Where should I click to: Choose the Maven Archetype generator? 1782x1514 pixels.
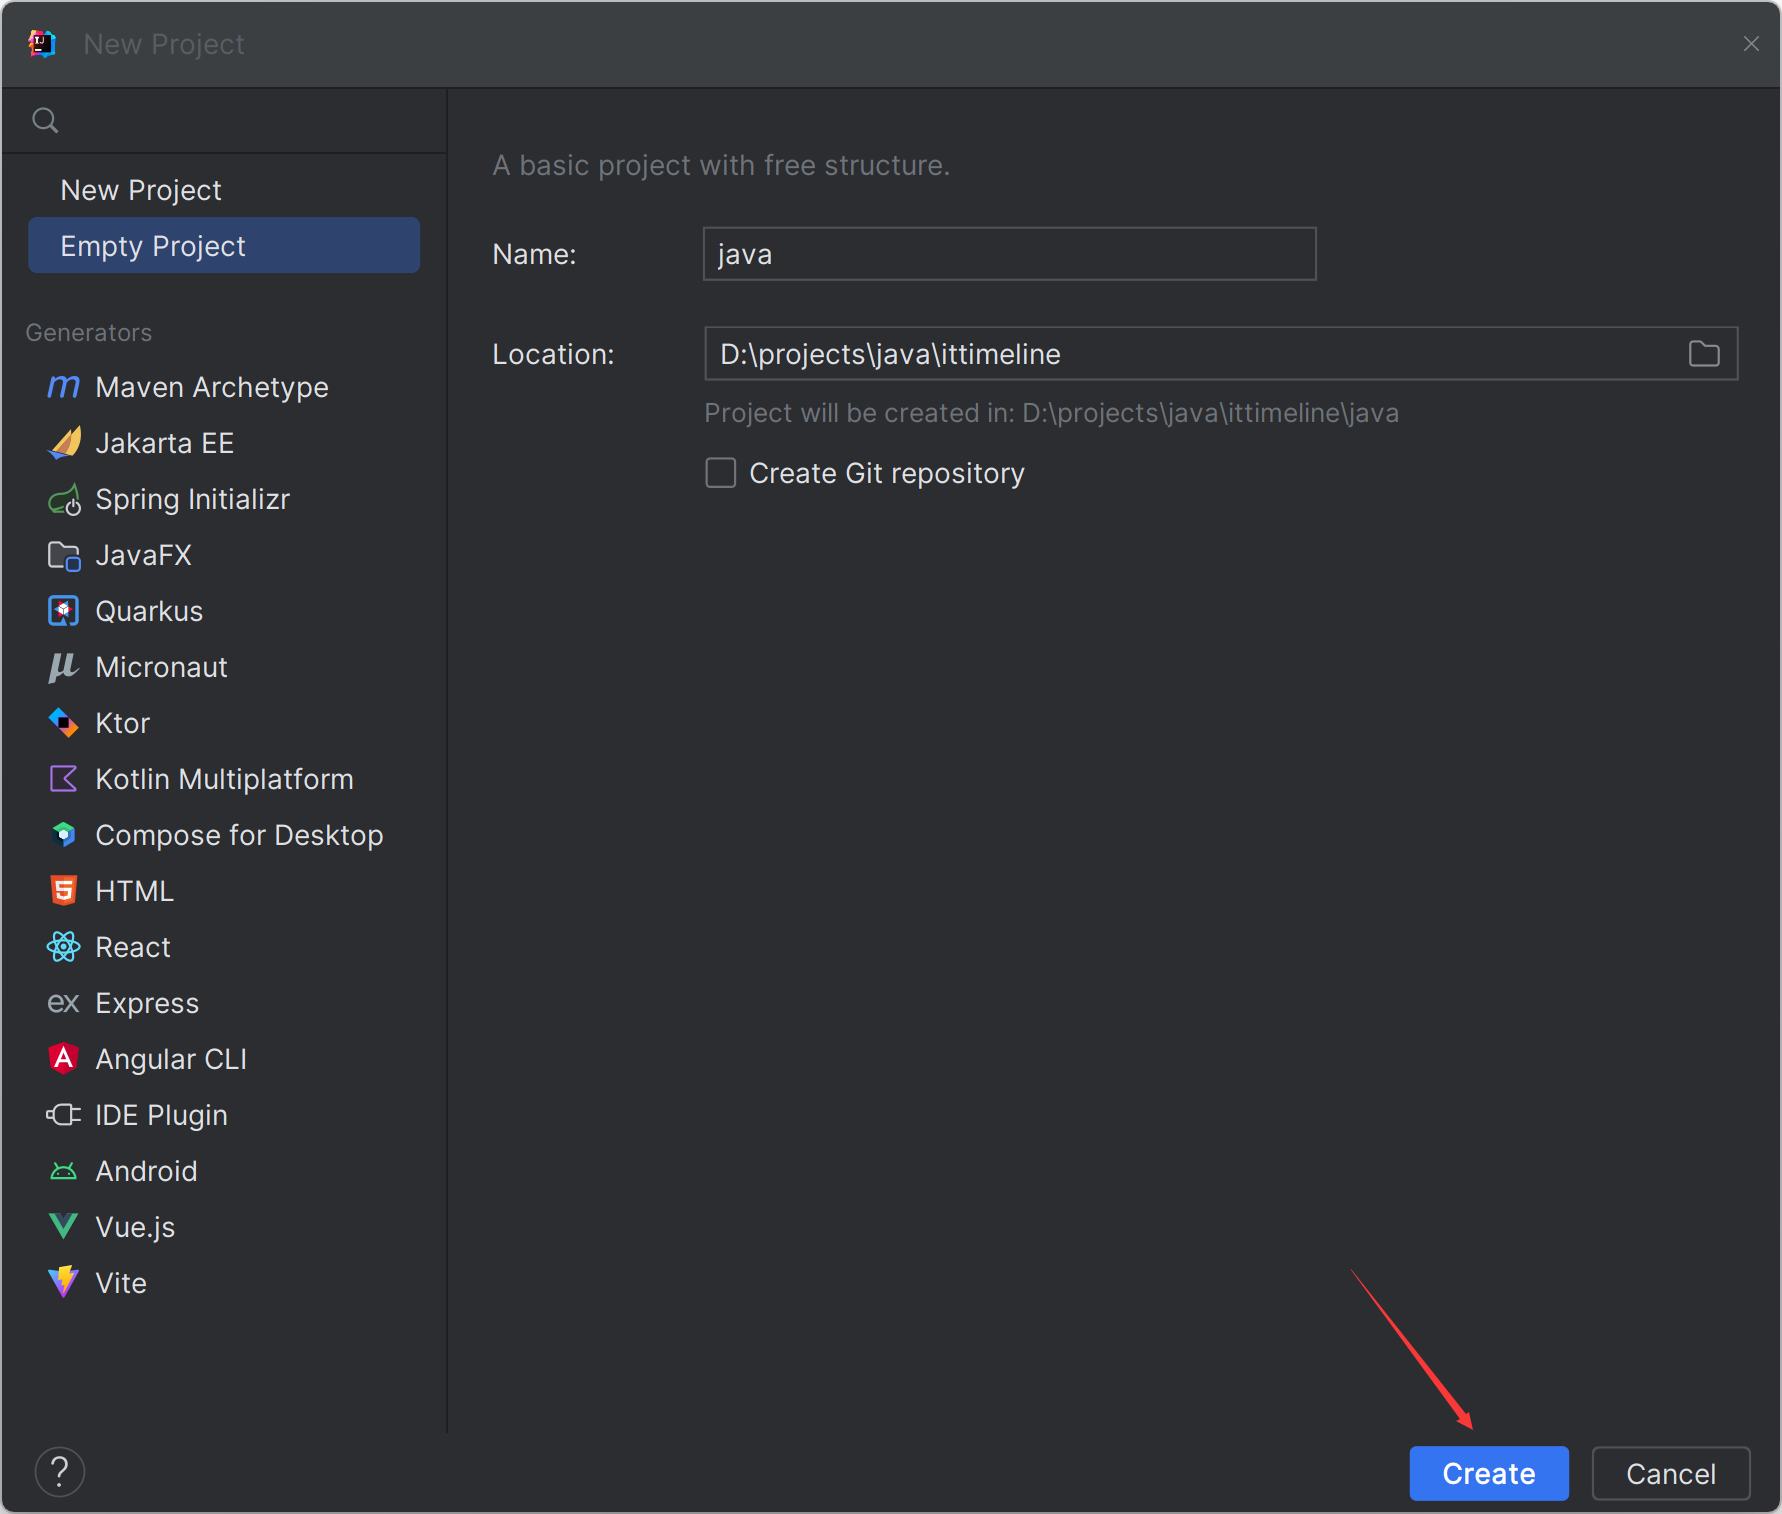point(224,387)
